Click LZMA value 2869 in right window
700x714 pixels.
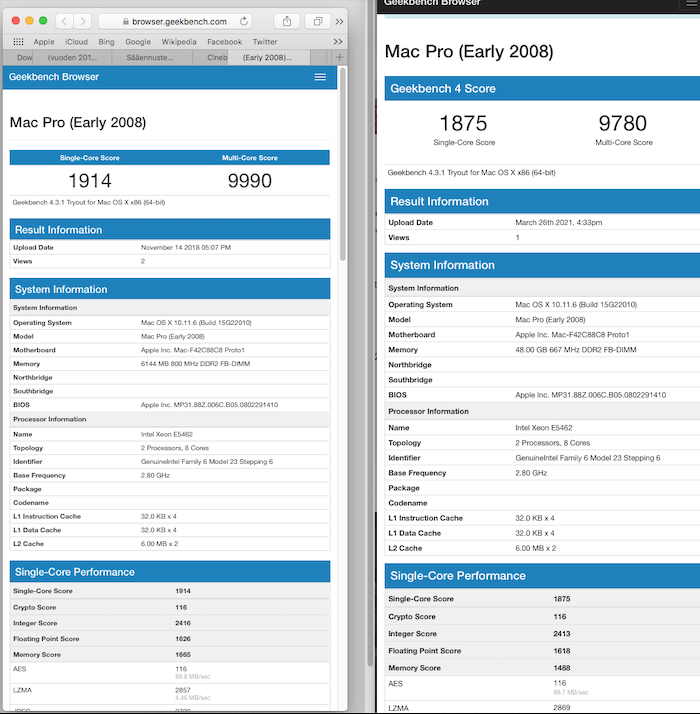tap(562, 708)
